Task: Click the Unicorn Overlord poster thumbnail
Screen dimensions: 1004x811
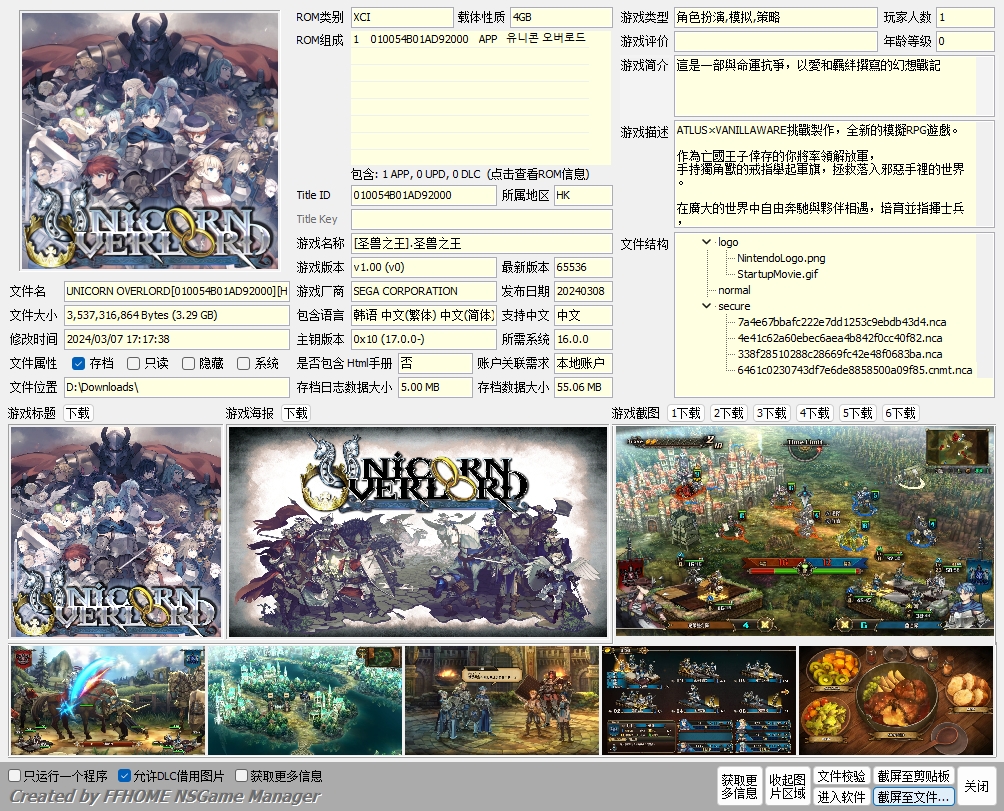Action: (149, 139)
